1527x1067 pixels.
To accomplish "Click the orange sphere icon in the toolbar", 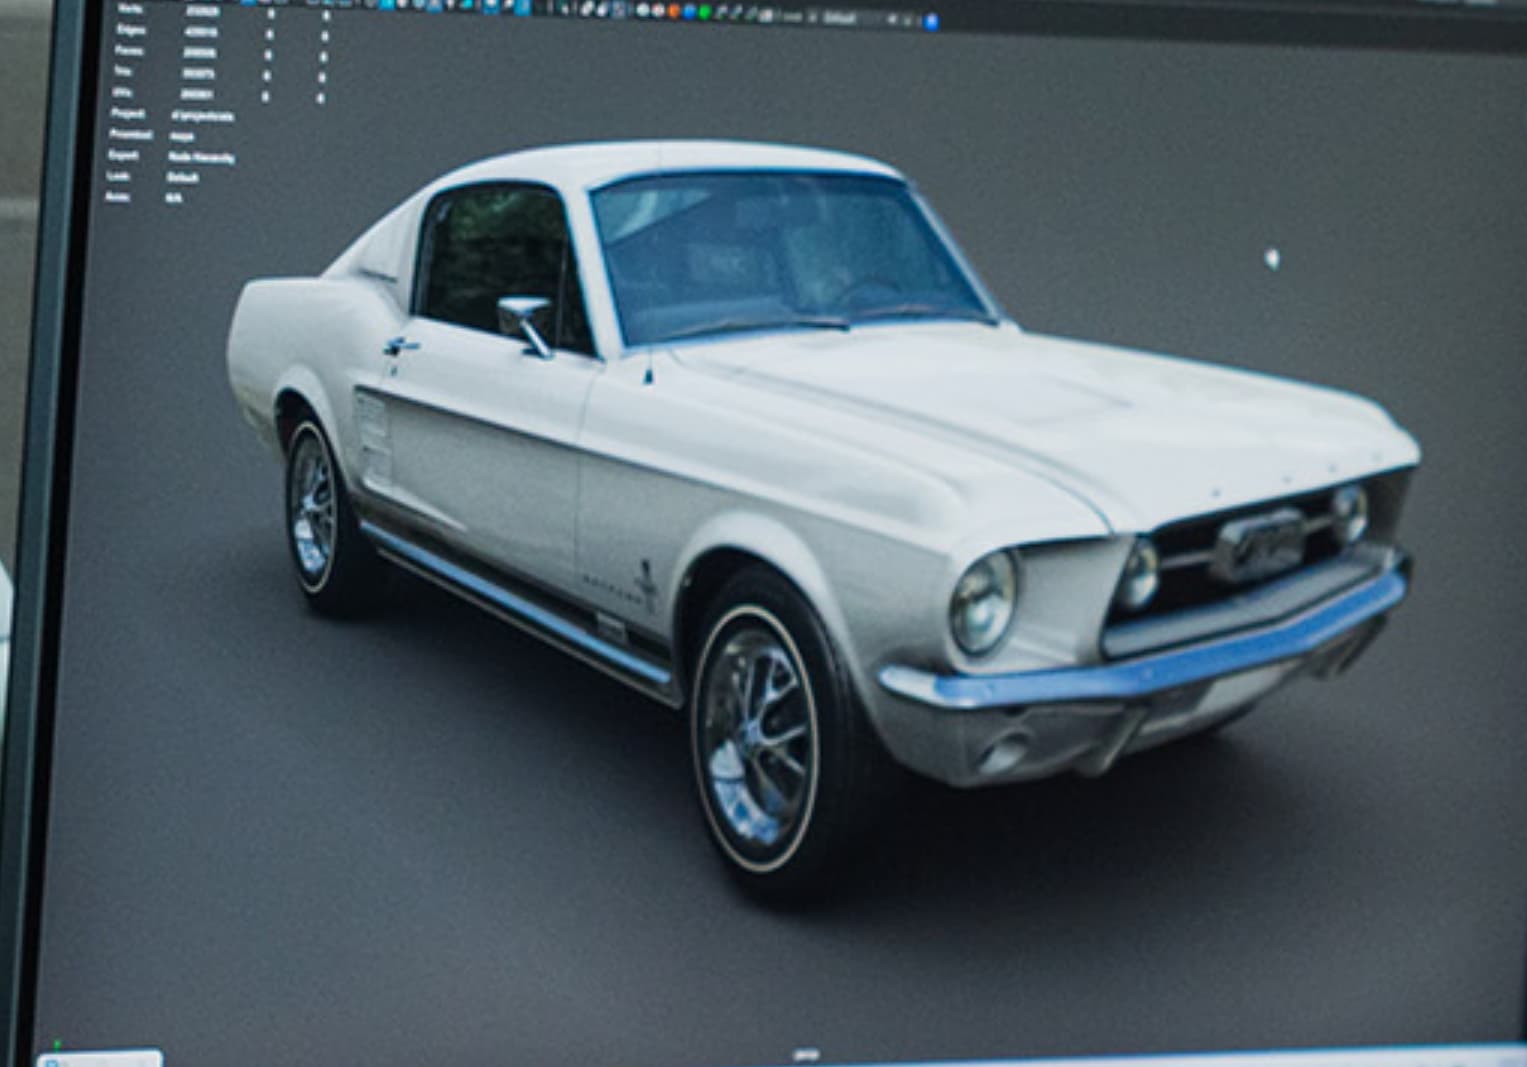I will tap(673, 11).
